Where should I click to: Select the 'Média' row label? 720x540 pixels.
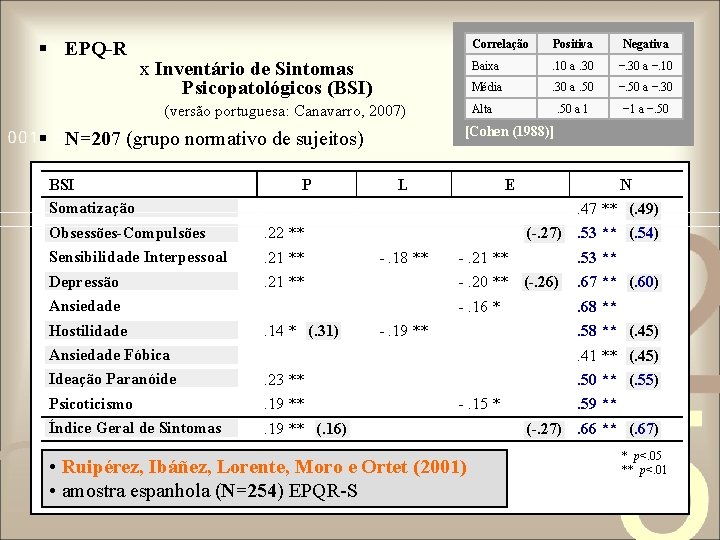pos(486,87)
